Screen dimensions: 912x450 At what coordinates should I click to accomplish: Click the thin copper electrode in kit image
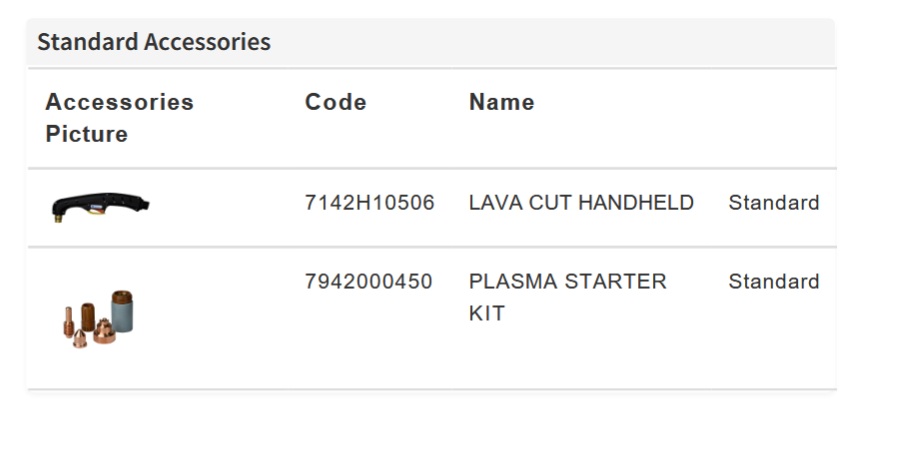pyautogui.click(x=69, y=325)
